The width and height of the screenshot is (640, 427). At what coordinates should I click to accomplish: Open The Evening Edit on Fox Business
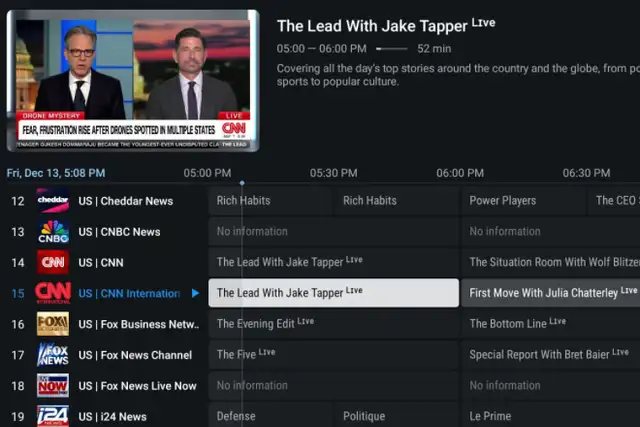pyautogui.click(x=334, y=324)
